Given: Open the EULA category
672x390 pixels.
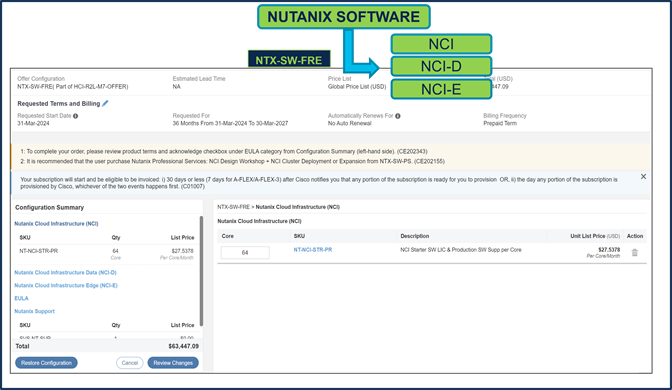Looking at the screenshot, I should pyautogui.click(x=21, y=298).
